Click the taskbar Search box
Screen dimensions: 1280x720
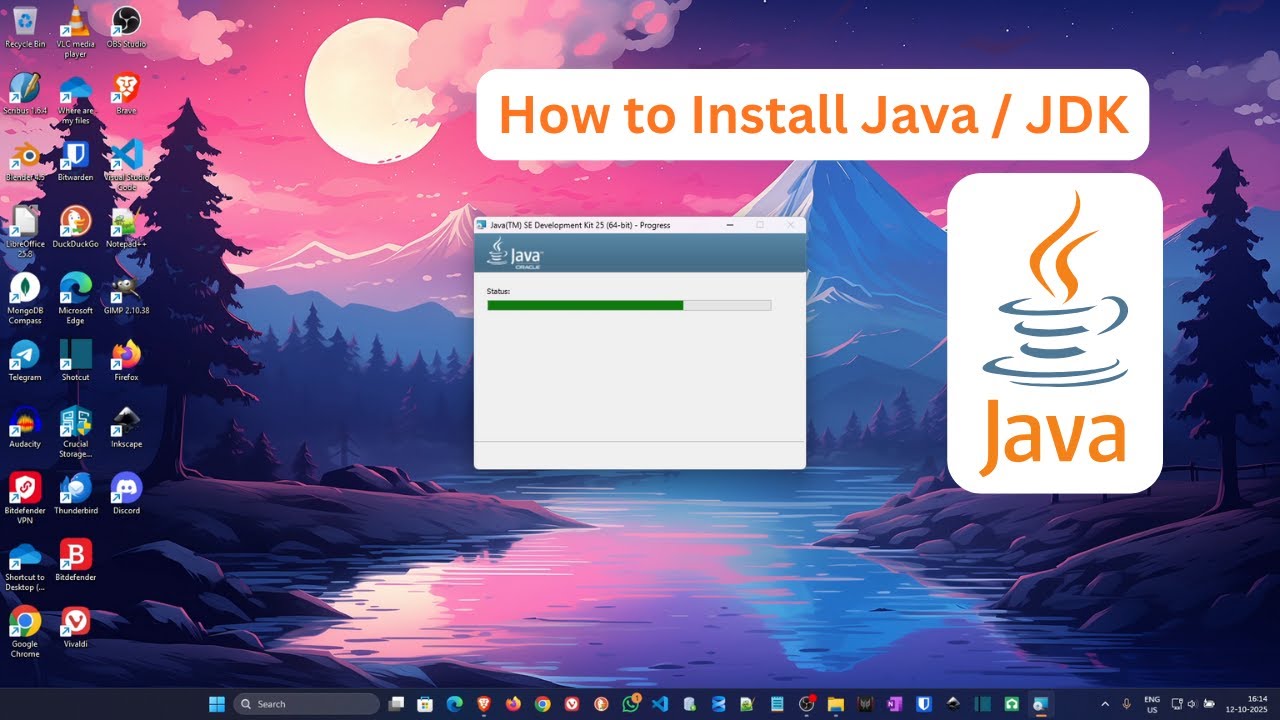(x=307, y=704)
